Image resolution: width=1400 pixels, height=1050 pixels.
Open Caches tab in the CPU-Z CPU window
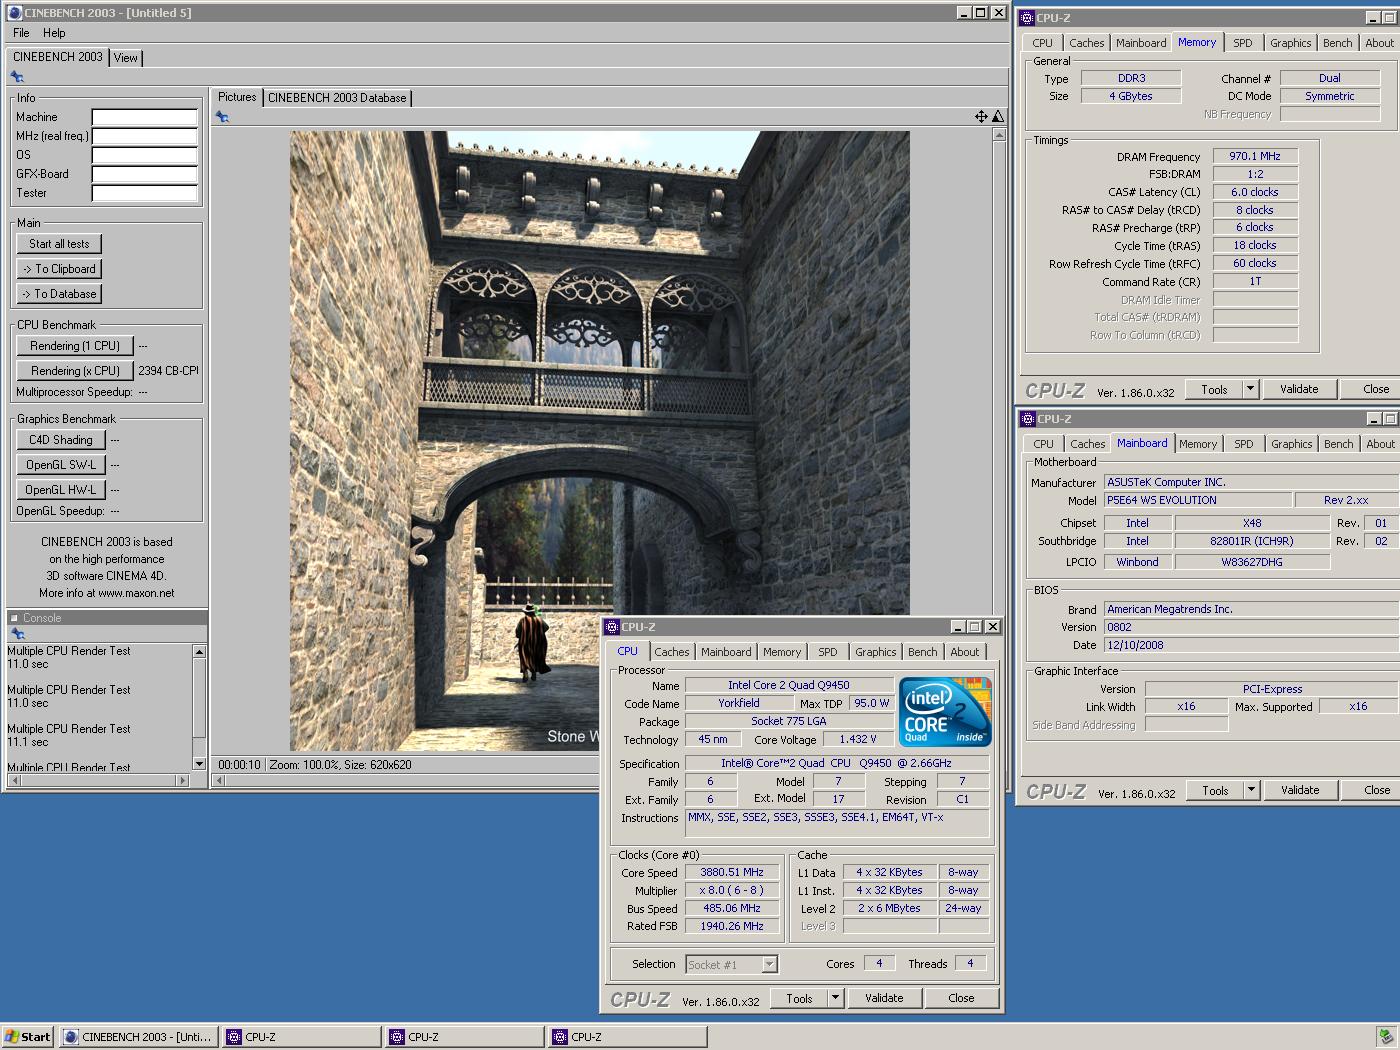672,652
